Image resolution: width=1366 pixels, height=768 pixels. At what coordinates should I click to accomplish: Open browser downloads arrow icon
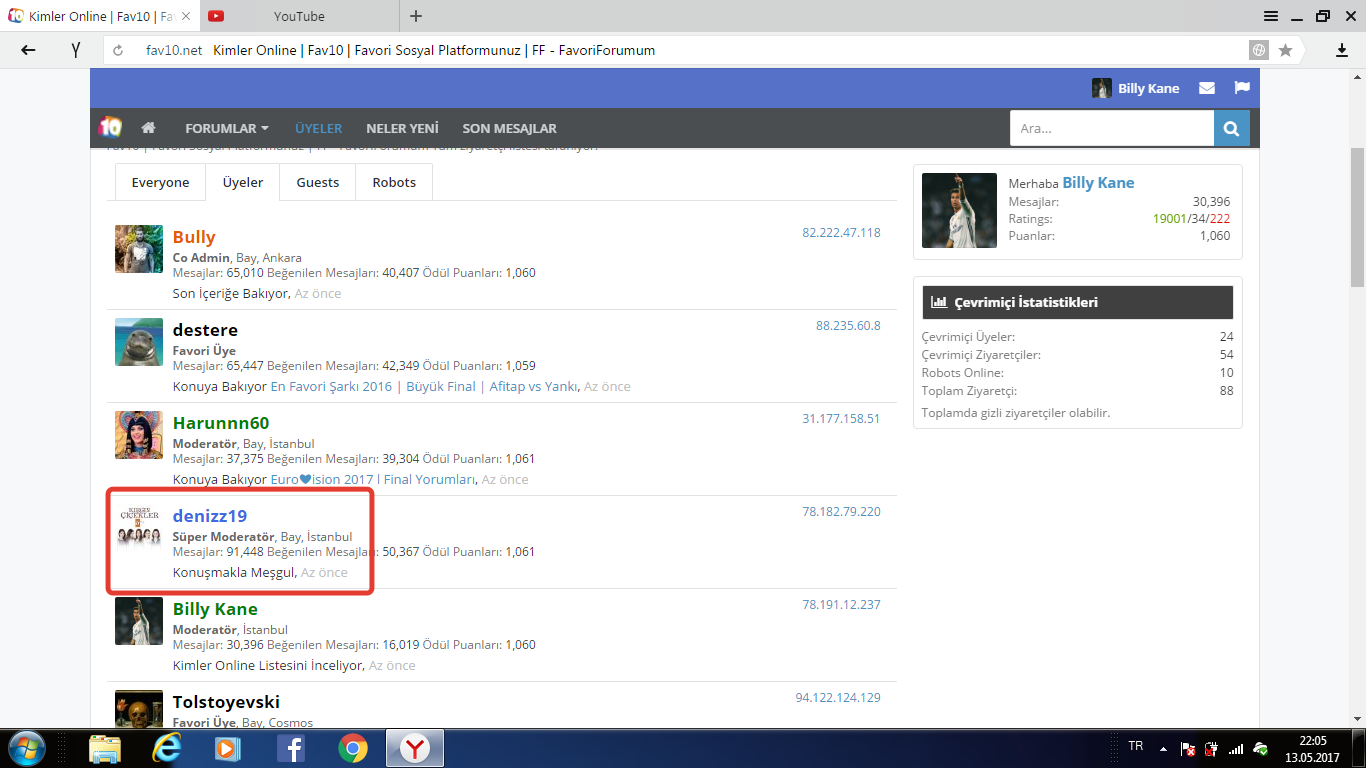[x=1342, y=50]
